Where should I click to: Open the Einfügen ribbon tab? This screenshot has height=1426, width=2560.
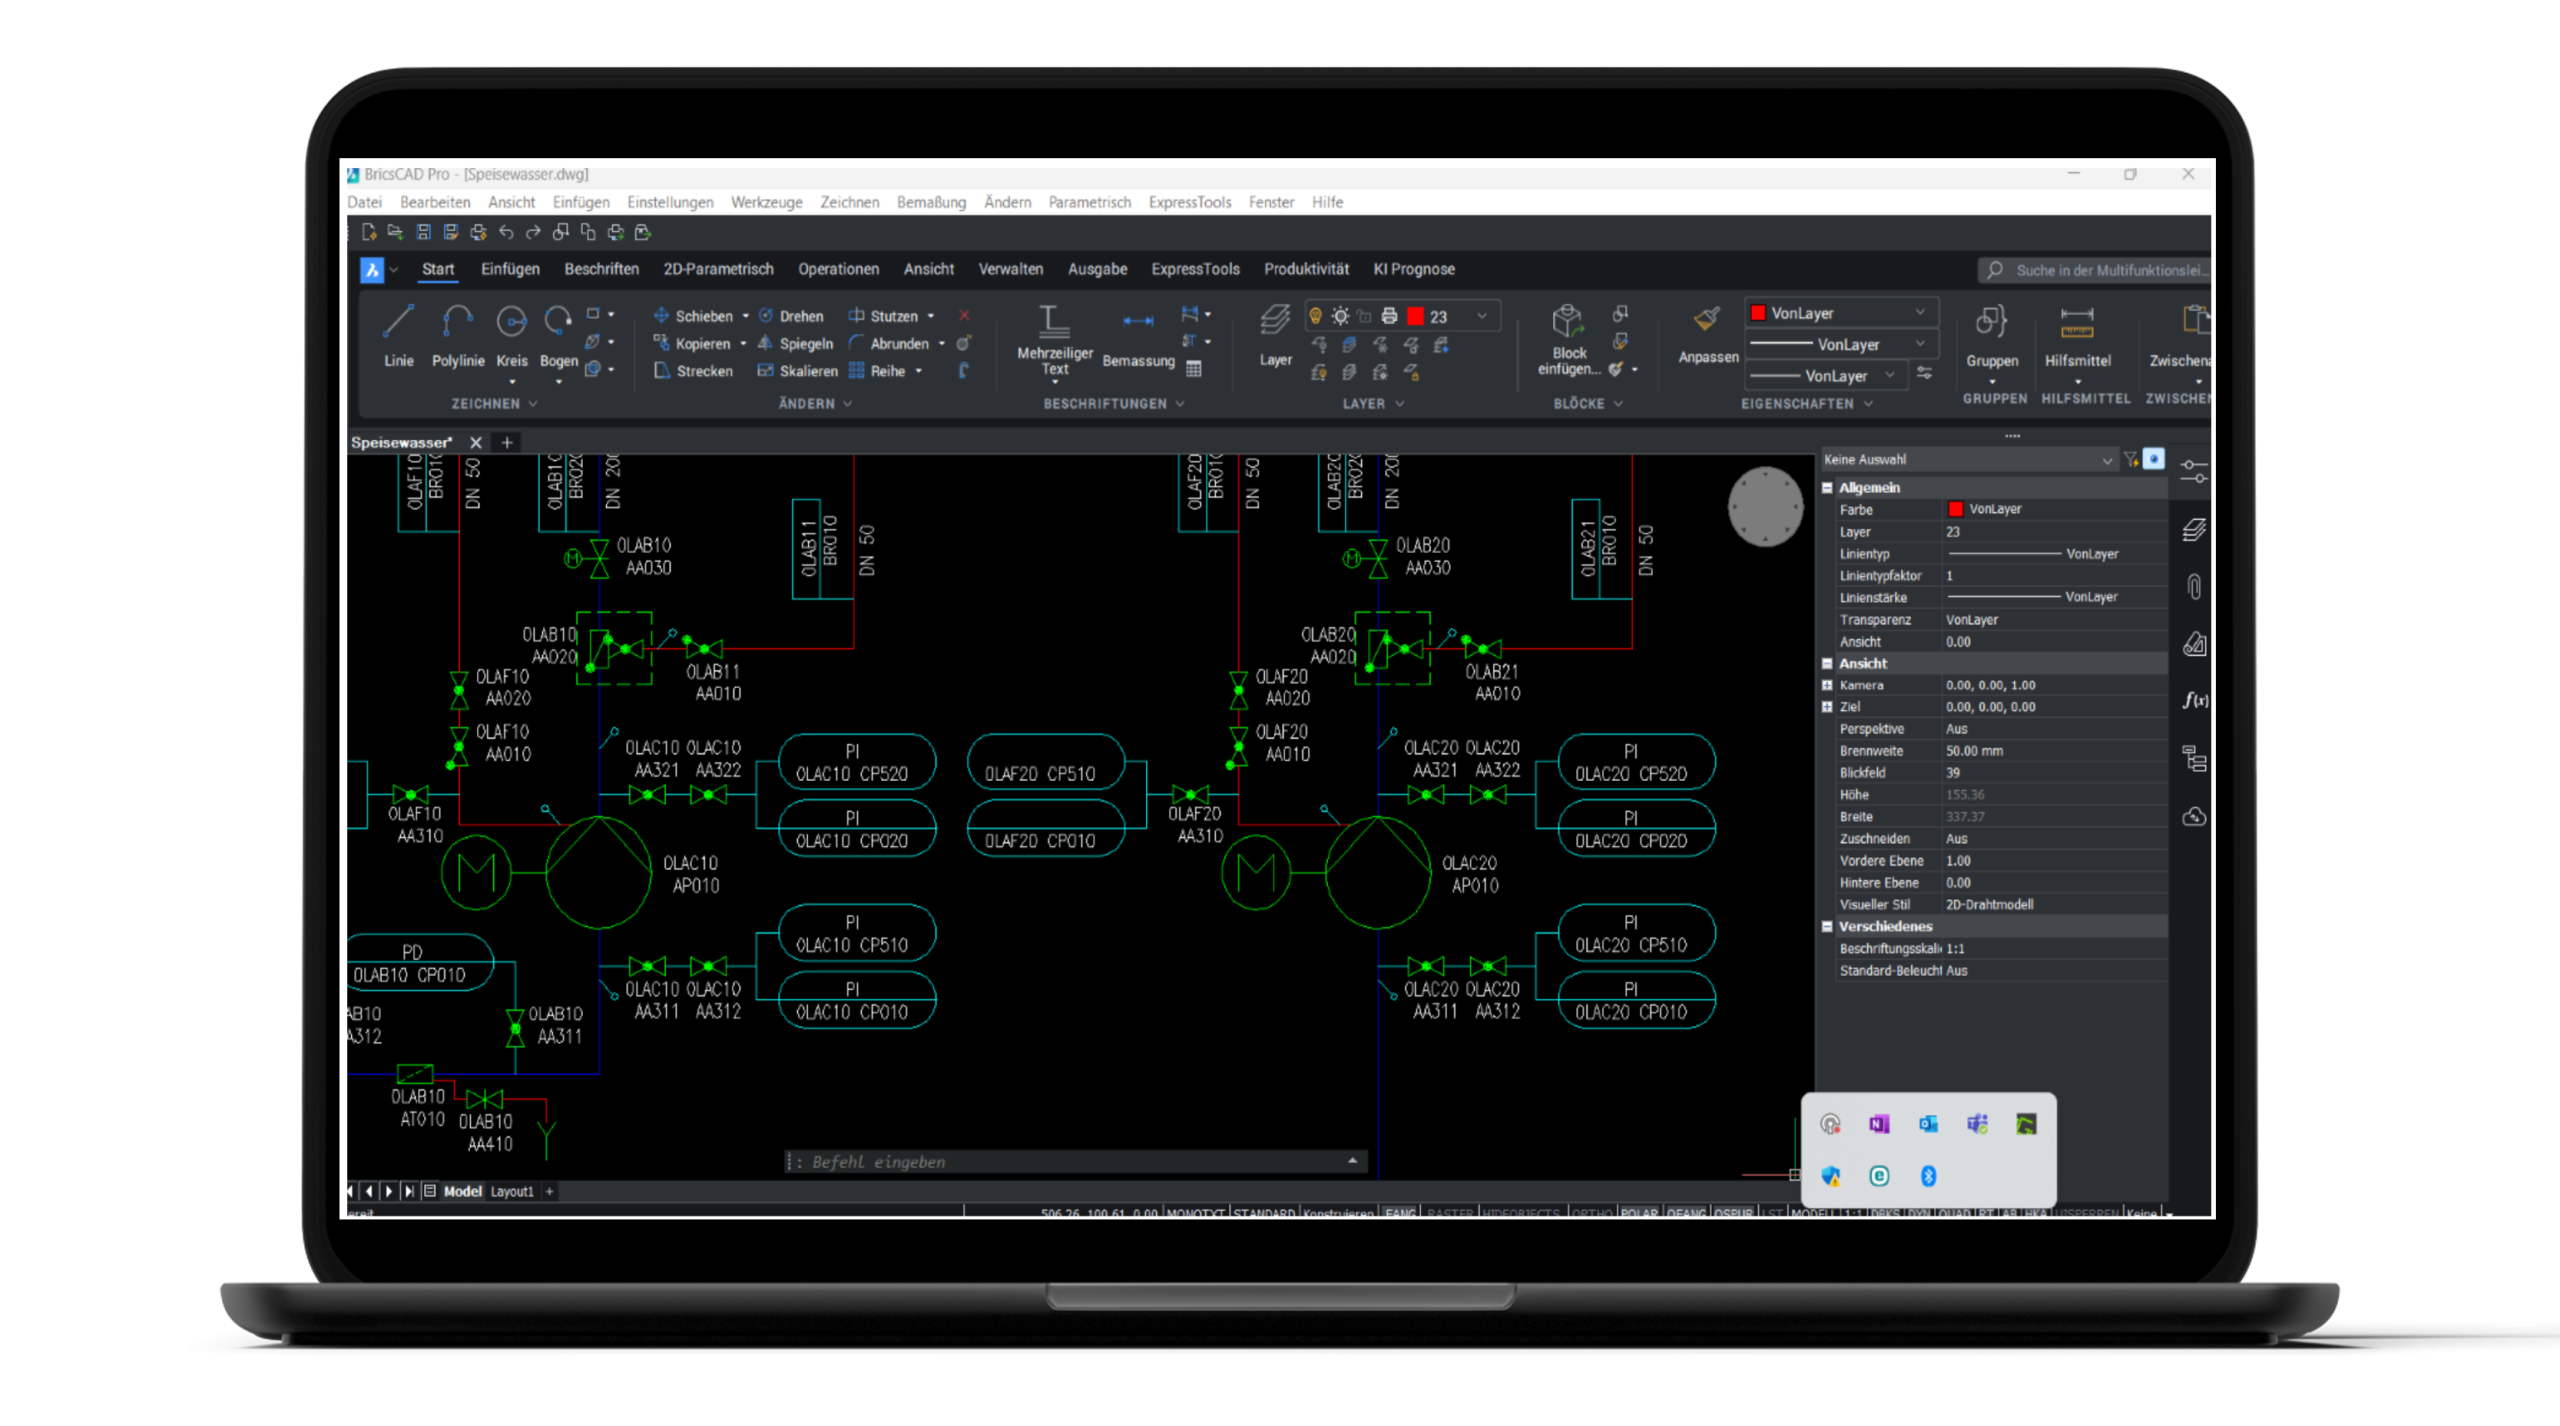510,269
